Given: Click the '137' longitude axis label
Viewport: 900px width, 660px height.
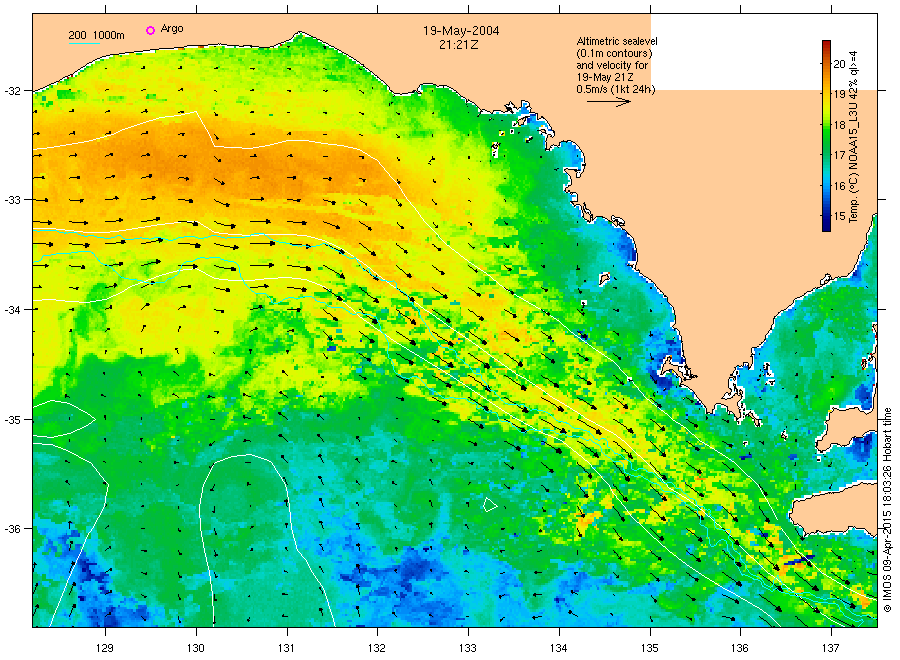Looking at the screenshot, I should [x=830, y=648].
